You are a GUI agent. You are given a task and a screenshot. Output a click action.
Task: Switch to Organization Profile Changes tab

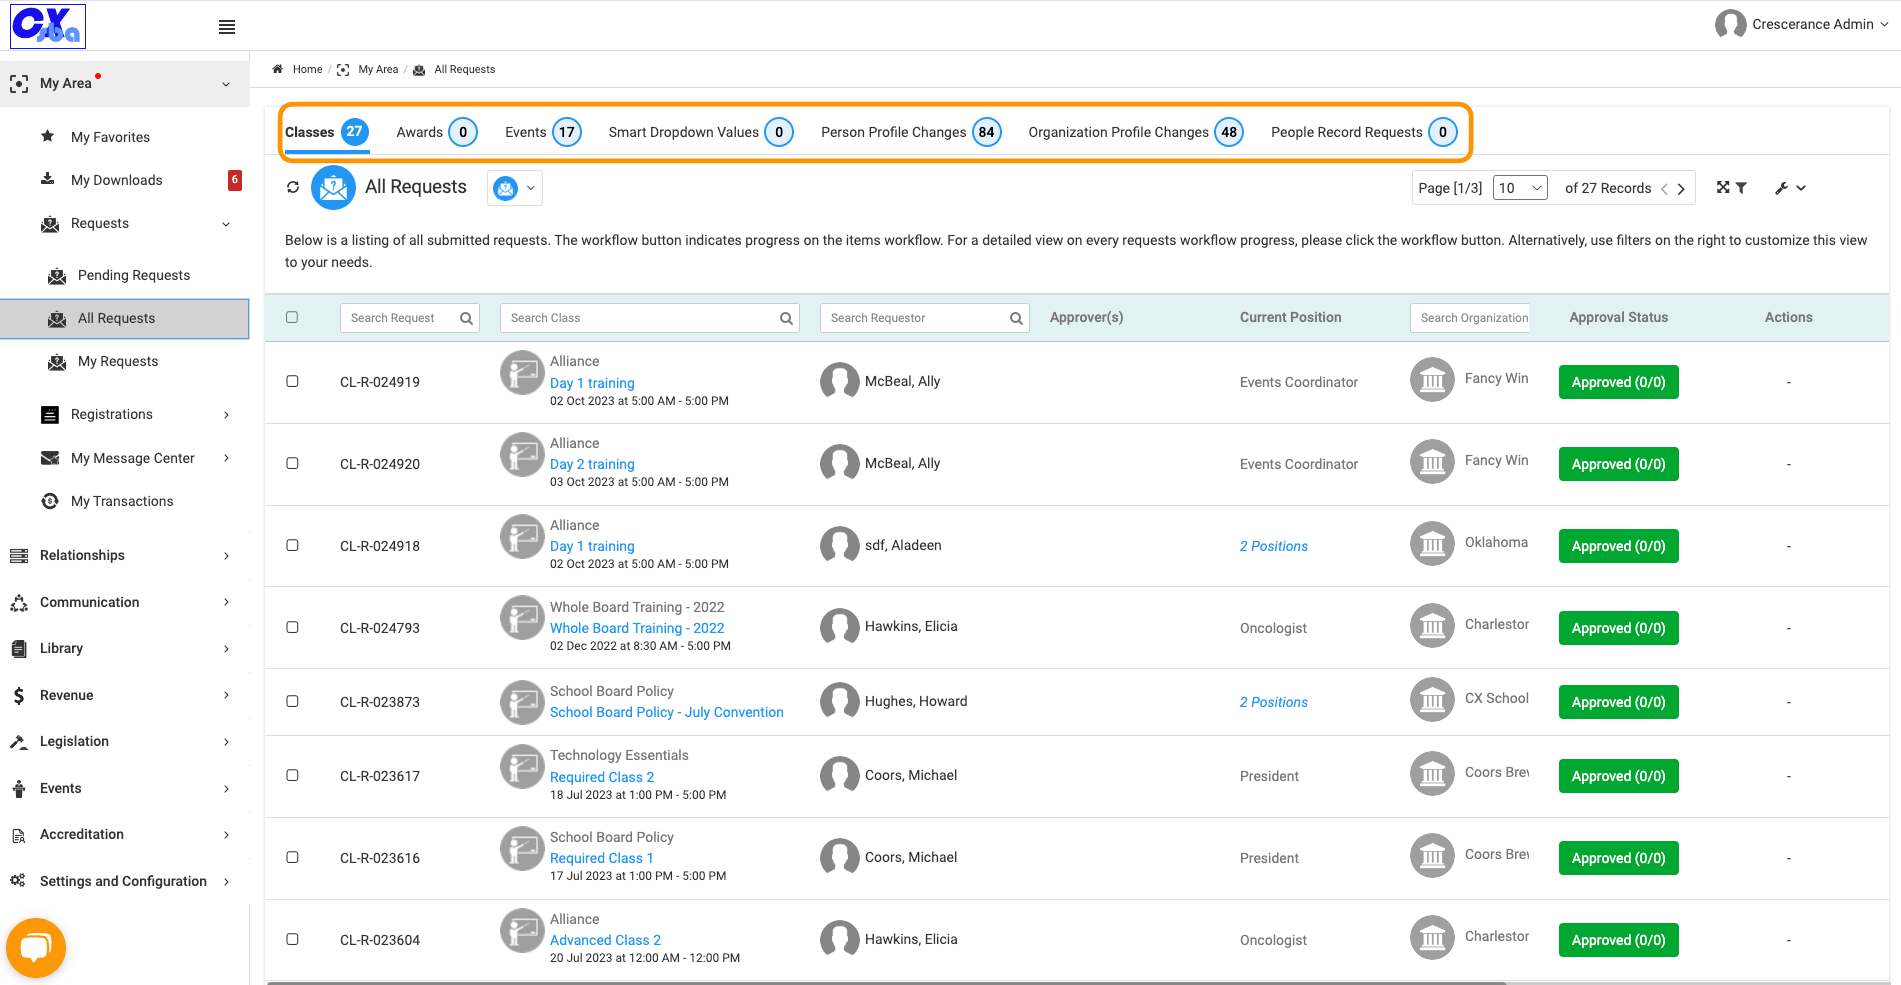pos(1135,132)
